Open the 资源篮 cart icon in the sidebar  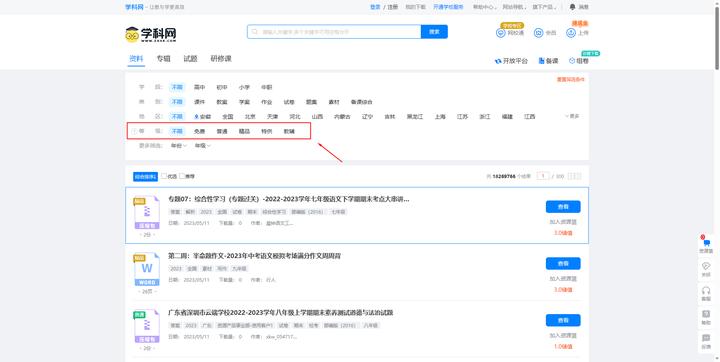coord(706,243)
